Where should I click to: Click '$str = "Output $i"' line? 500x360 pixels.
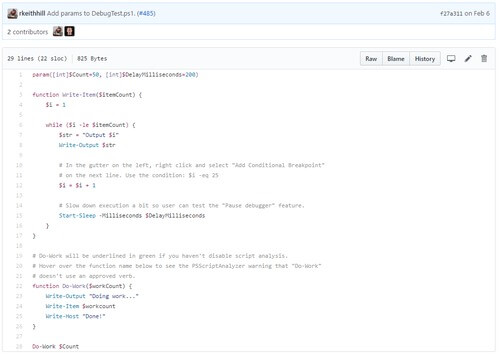tap(89, 135)
